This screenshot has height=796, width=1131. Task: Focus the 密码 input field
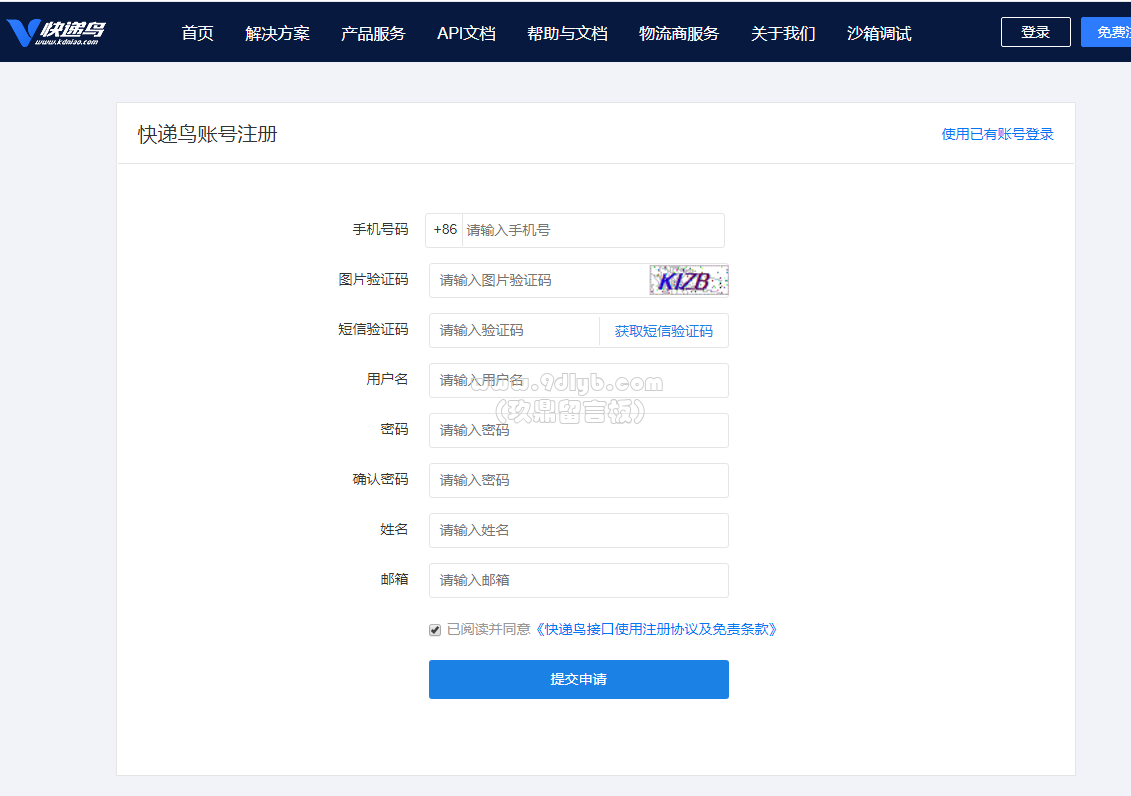pyautogui.click(x=578, y=430)
